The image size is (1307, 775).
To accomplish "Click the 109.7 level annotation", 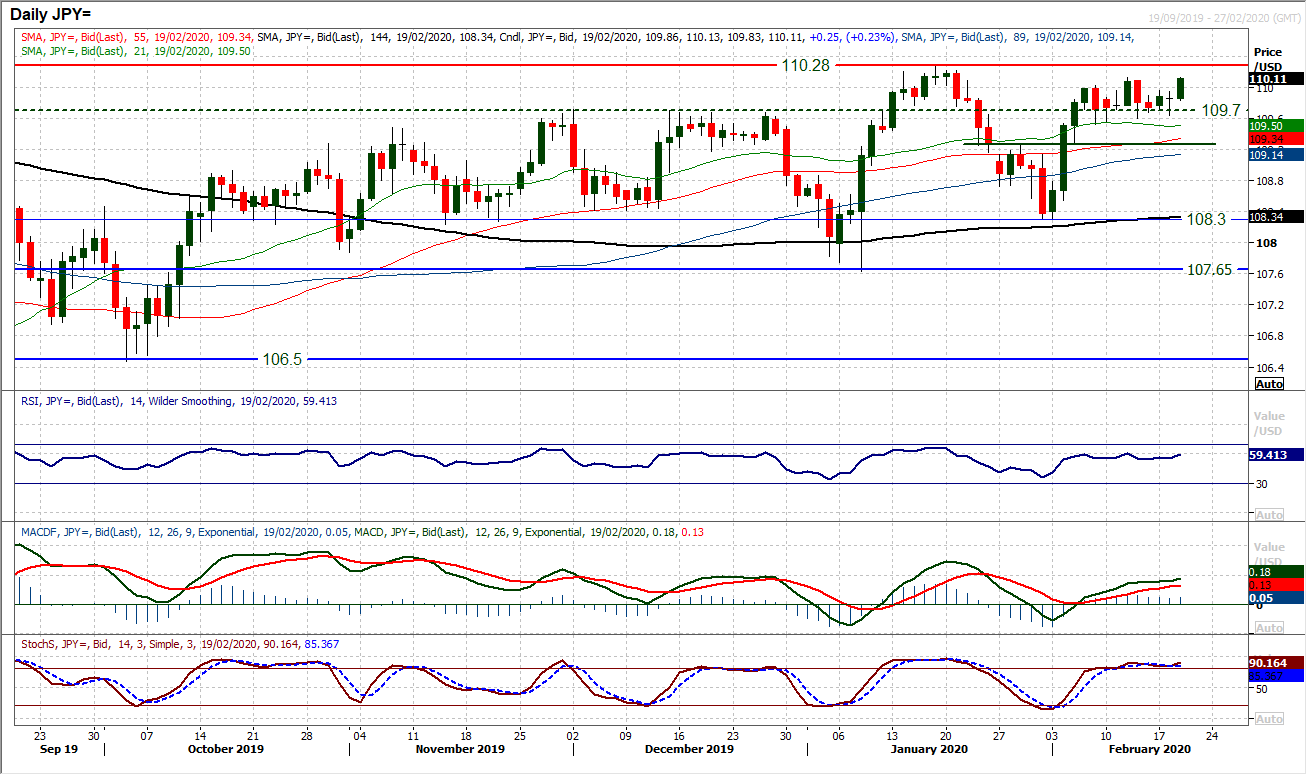I will click(1221, 110).
